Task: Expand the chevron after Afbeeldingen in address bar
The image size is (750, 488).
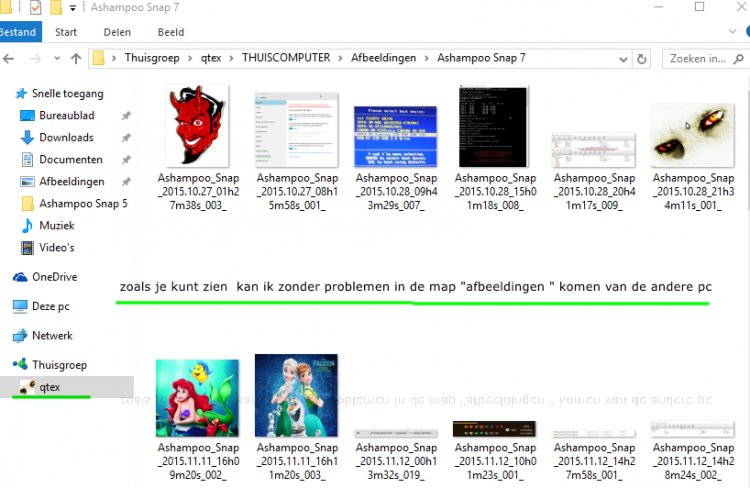Action: click(427, 59)
